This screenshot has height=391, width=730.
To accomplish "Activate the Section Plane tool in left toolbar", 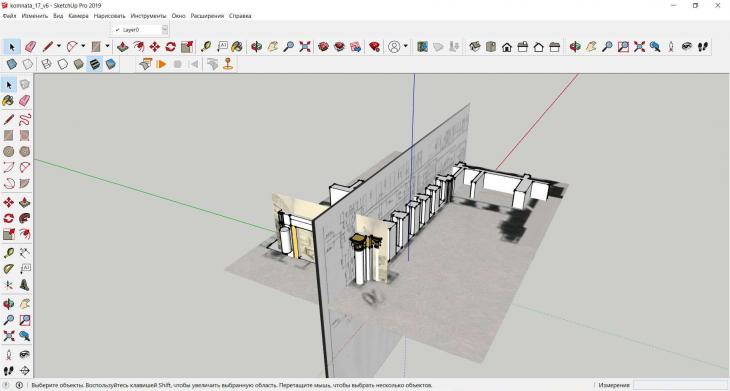I will 25,371.
